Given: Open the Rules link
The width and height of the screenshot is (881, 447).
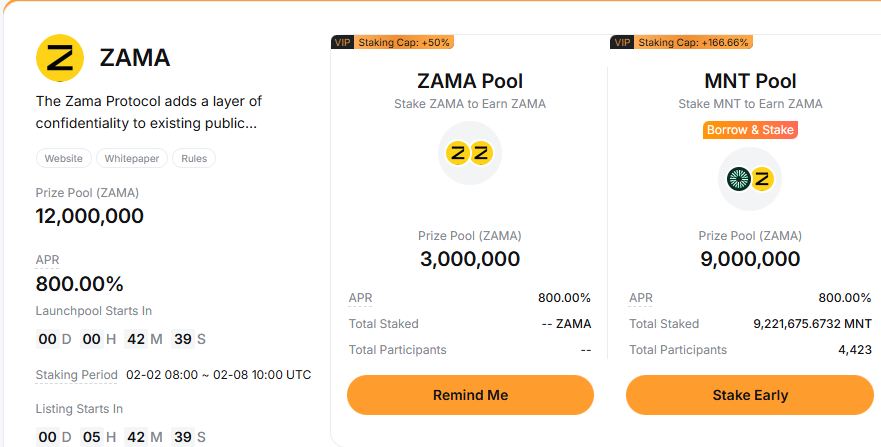Looking at the screenshot, I should pyautogui.click(x=194, y=158).
